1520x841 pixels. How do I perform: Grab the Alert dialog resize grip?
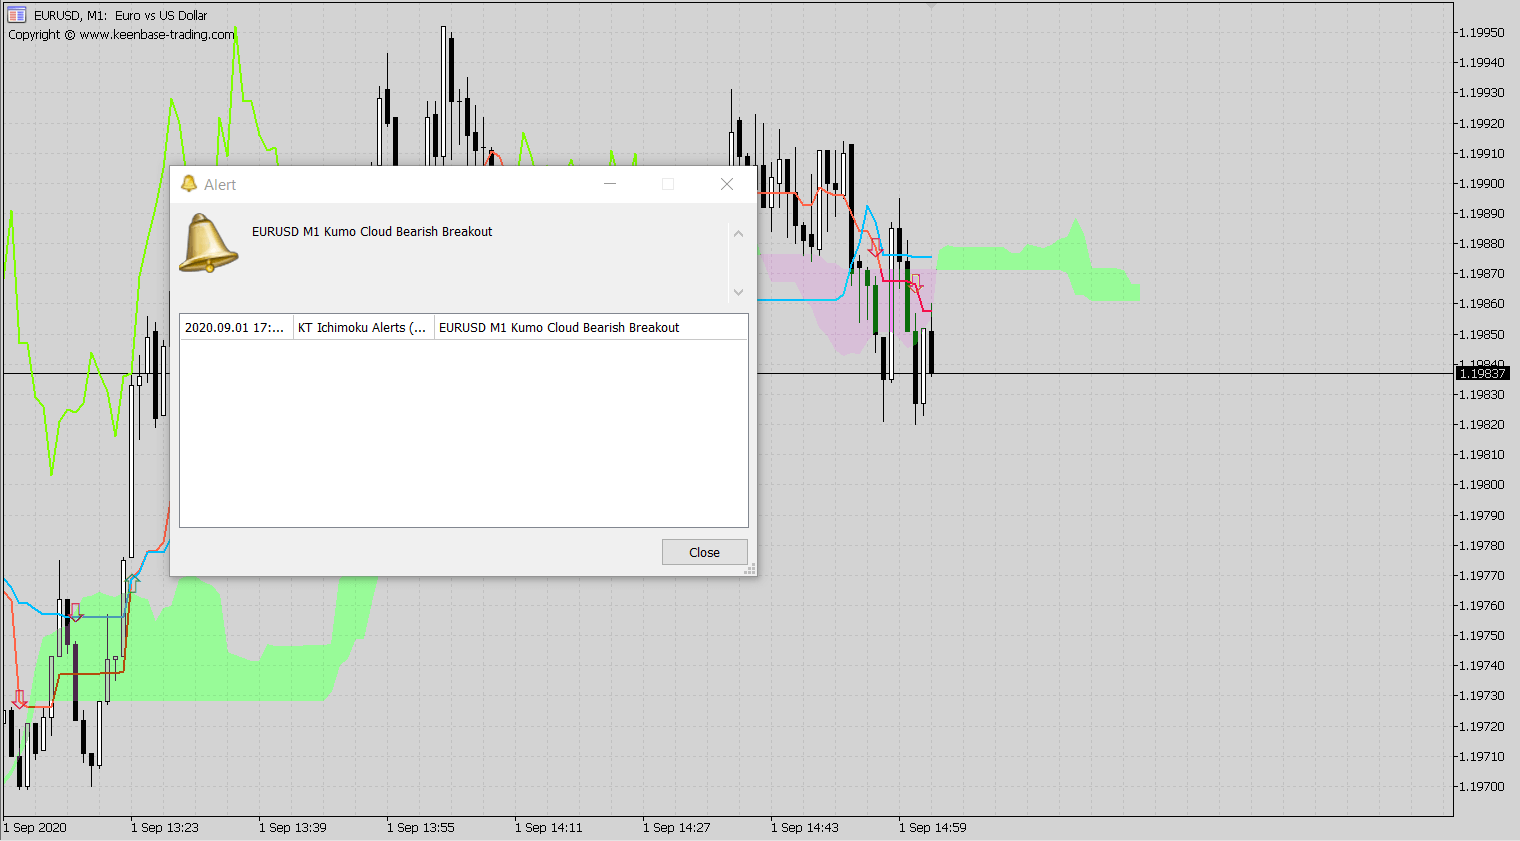pos(750,569)
